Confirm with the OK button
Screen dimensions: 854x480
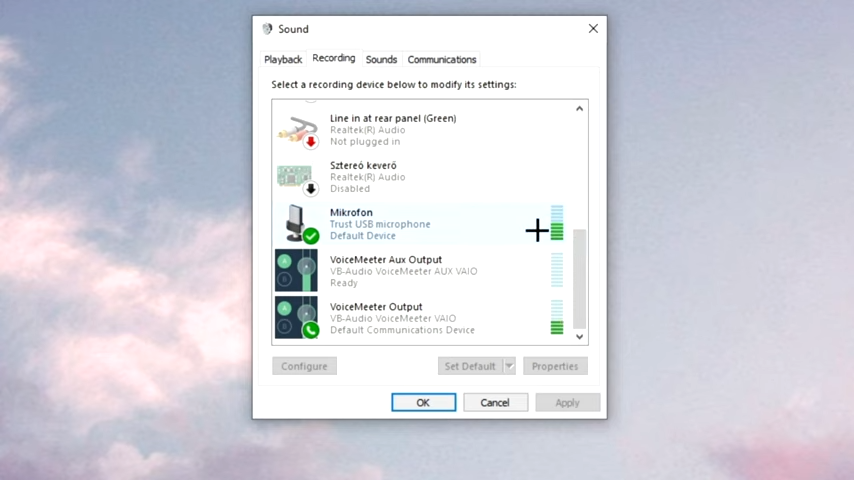tap(423, 403)
